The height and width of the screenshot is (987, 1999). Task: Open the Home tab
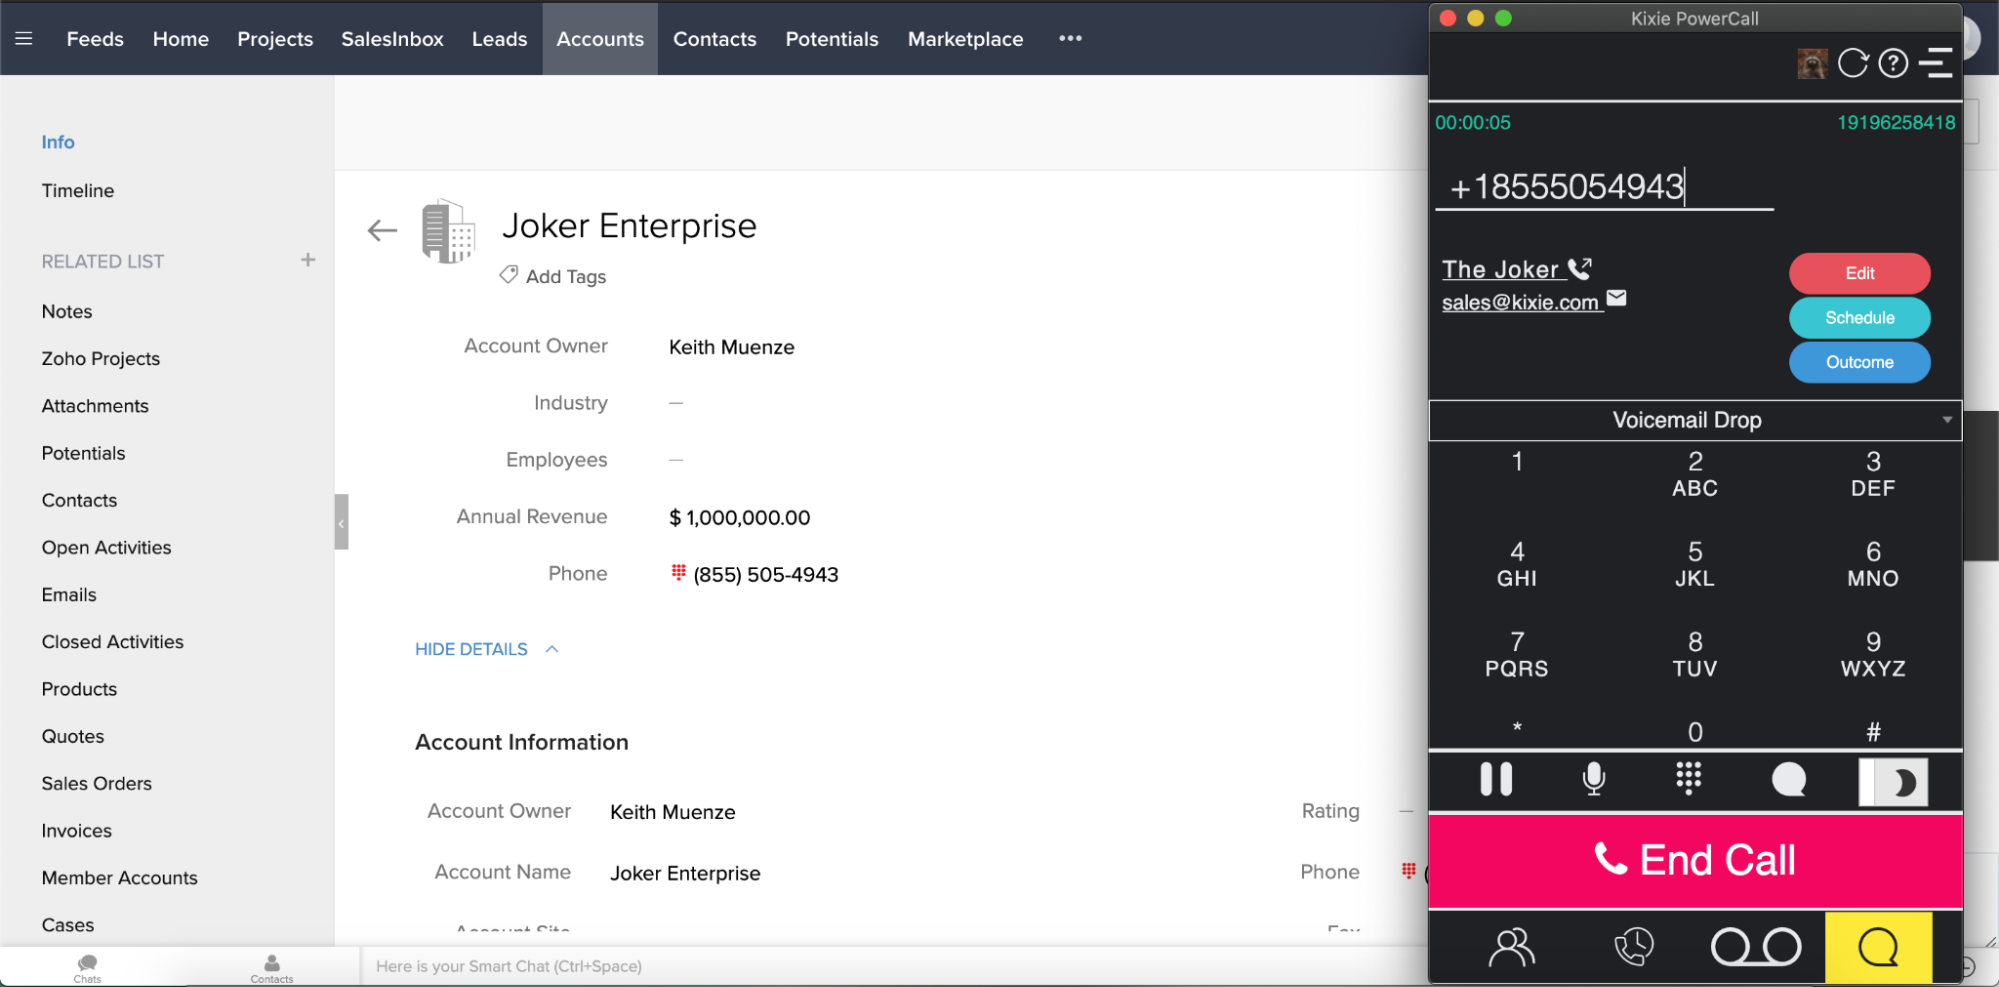coord(181,38)
